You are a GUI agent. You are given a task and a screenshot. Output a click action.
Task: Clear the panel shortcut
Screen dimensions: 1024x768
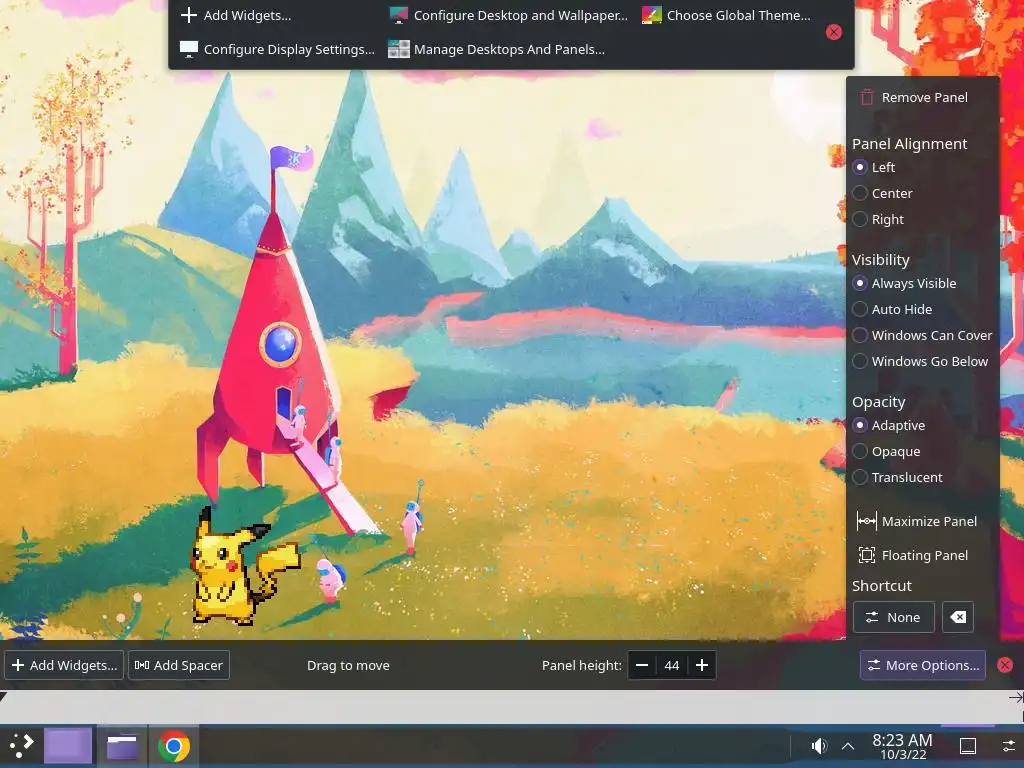(958, 617)
